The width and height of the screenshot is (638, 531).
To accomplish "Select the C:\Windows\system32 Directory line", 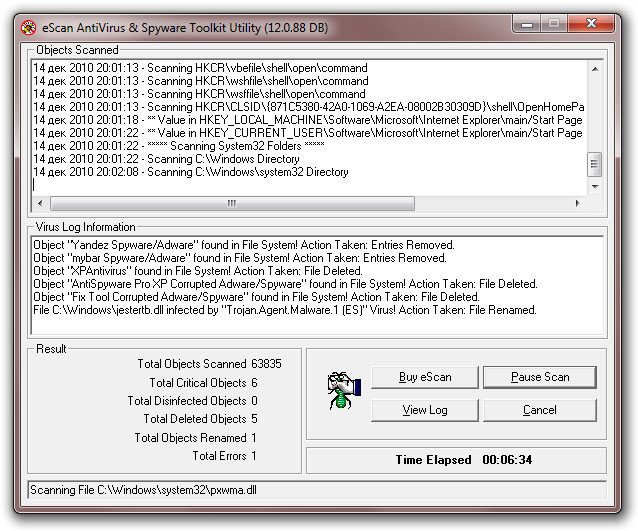I will click(190, 172).
